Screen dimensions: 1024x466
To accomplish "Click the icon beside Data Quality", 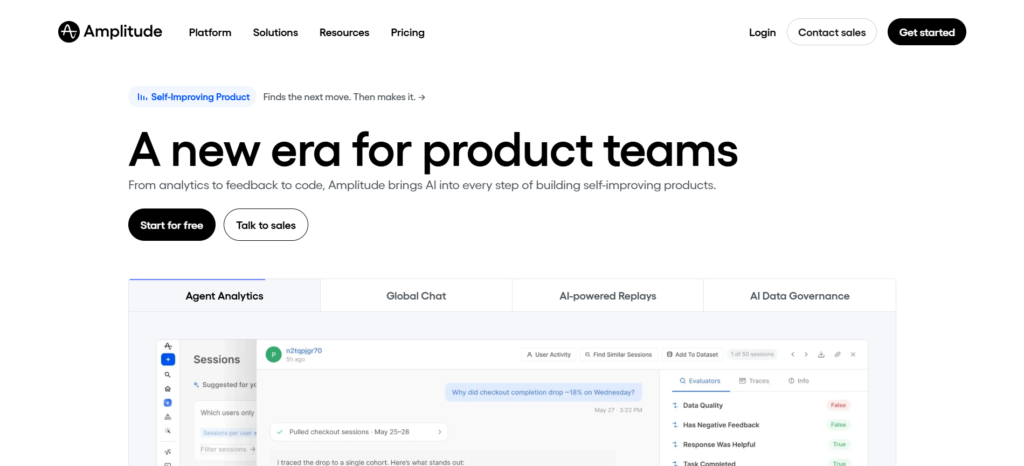I will point(675,405).
